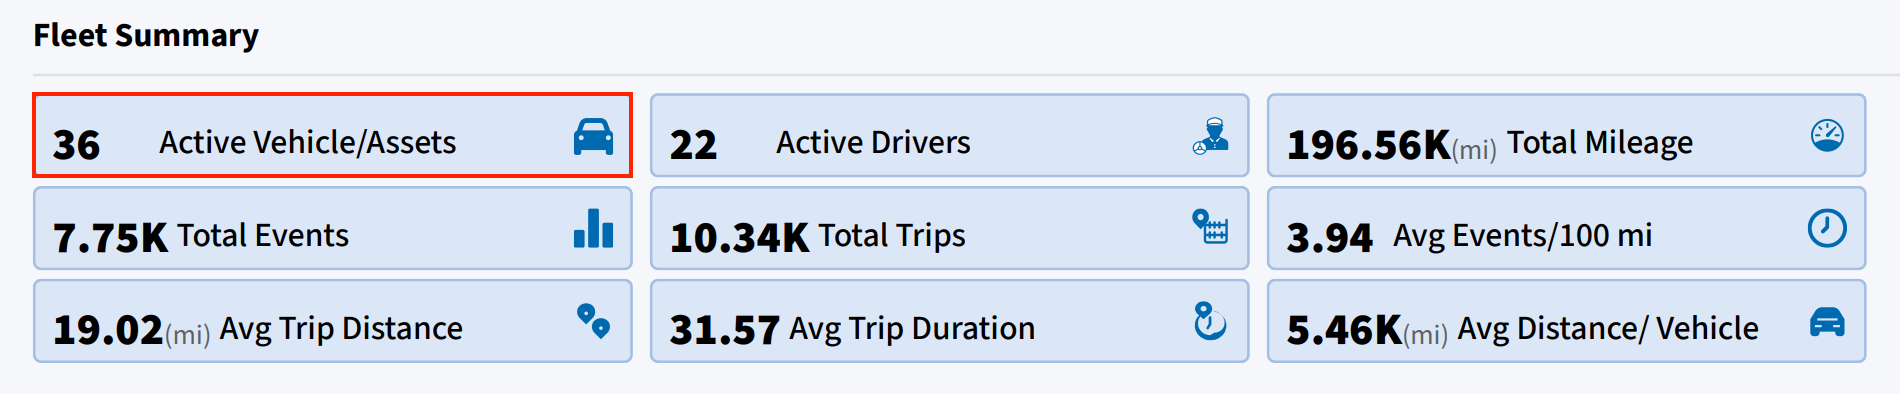The height and width of the screenshot is (394, 1900).
Task: Select the Avg Events/100 mi tile
Action: point(1567,228)
